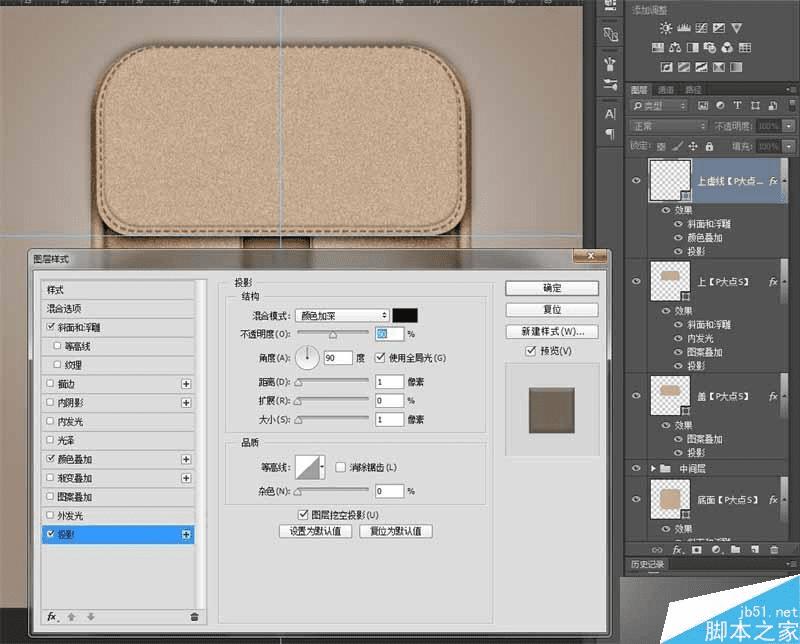Click the fx icon at Layer Style dialog bottom
Viewport: 800px width, 644px height.
coord(51,616)
